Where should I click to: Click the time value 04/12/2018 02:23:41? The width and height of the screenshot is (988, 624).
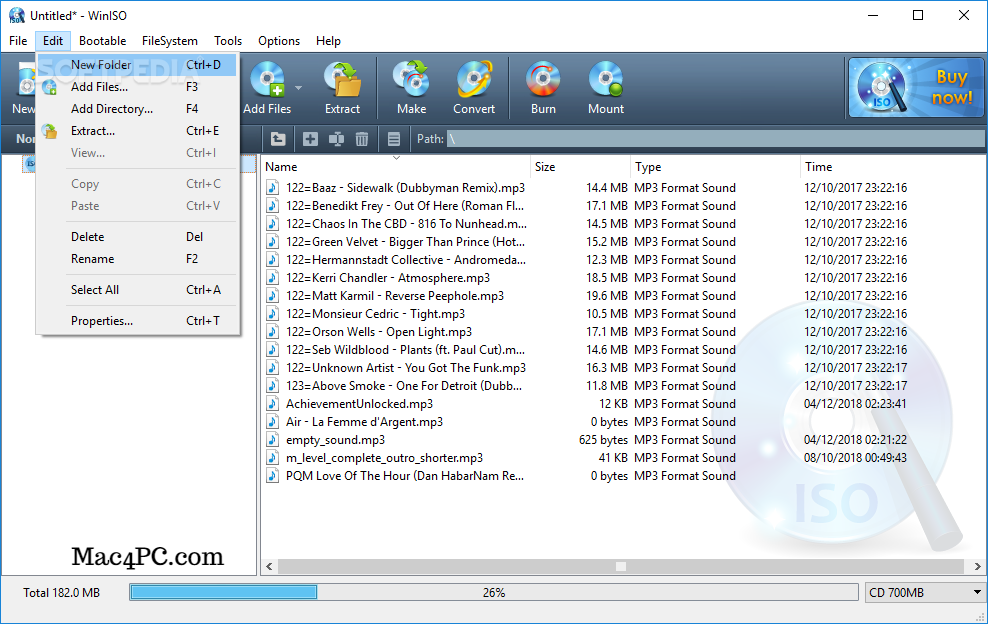coord(855,404)
